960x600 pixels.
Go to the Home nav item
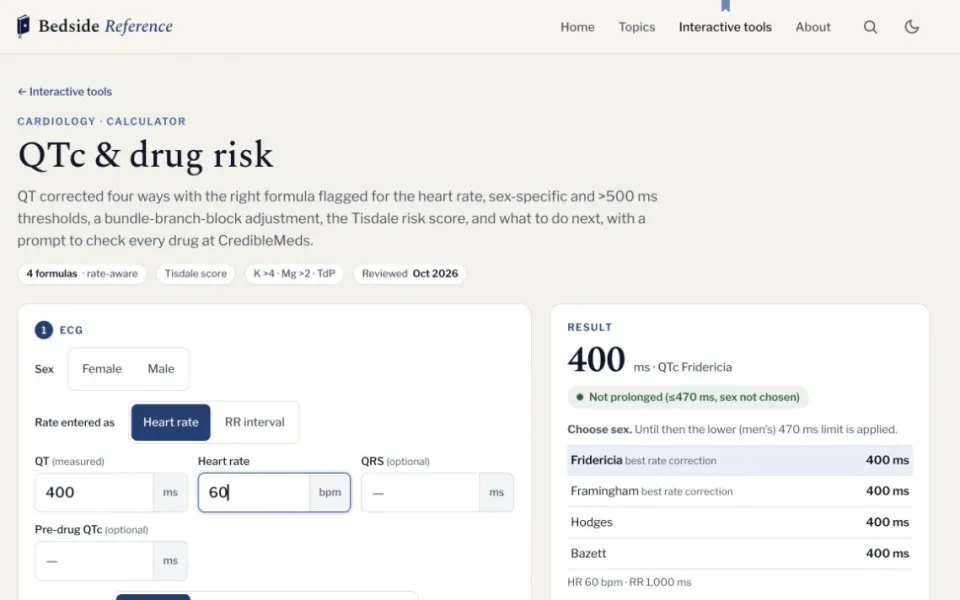(x=577, y=27)
